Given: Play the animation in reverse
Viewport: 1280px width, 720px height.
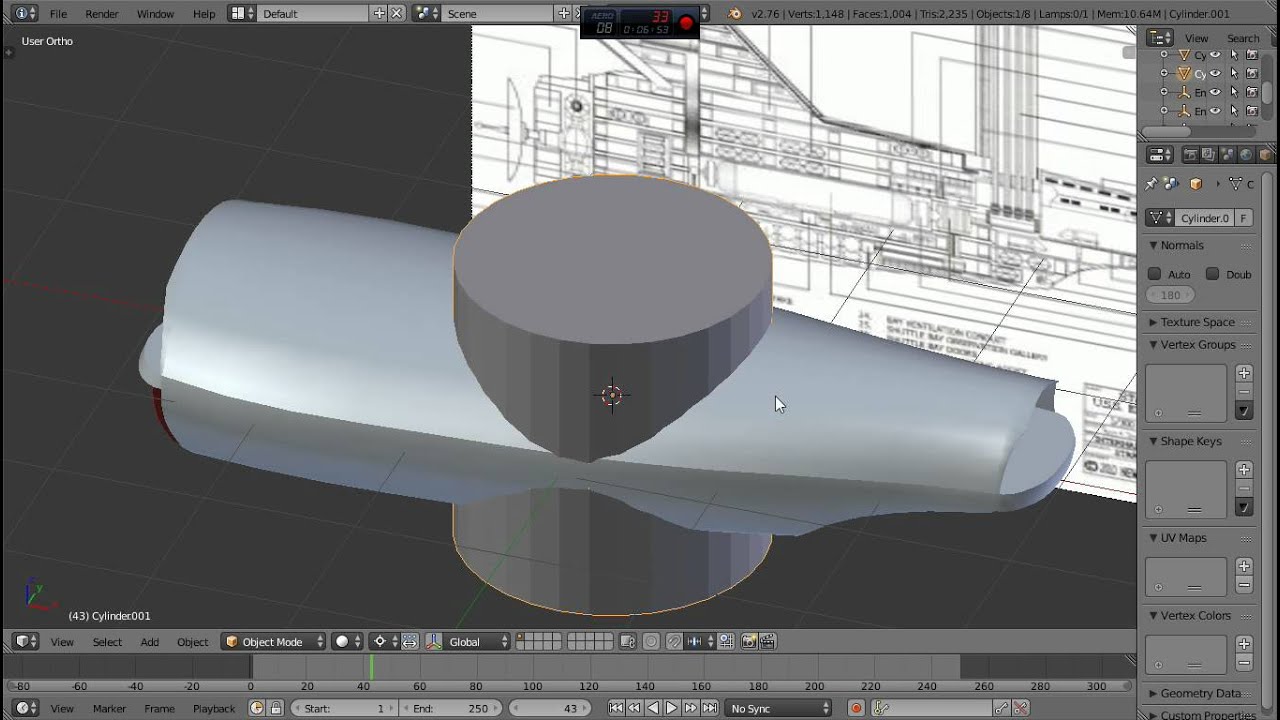Looking at the screenshot, I should coord(653,708).
